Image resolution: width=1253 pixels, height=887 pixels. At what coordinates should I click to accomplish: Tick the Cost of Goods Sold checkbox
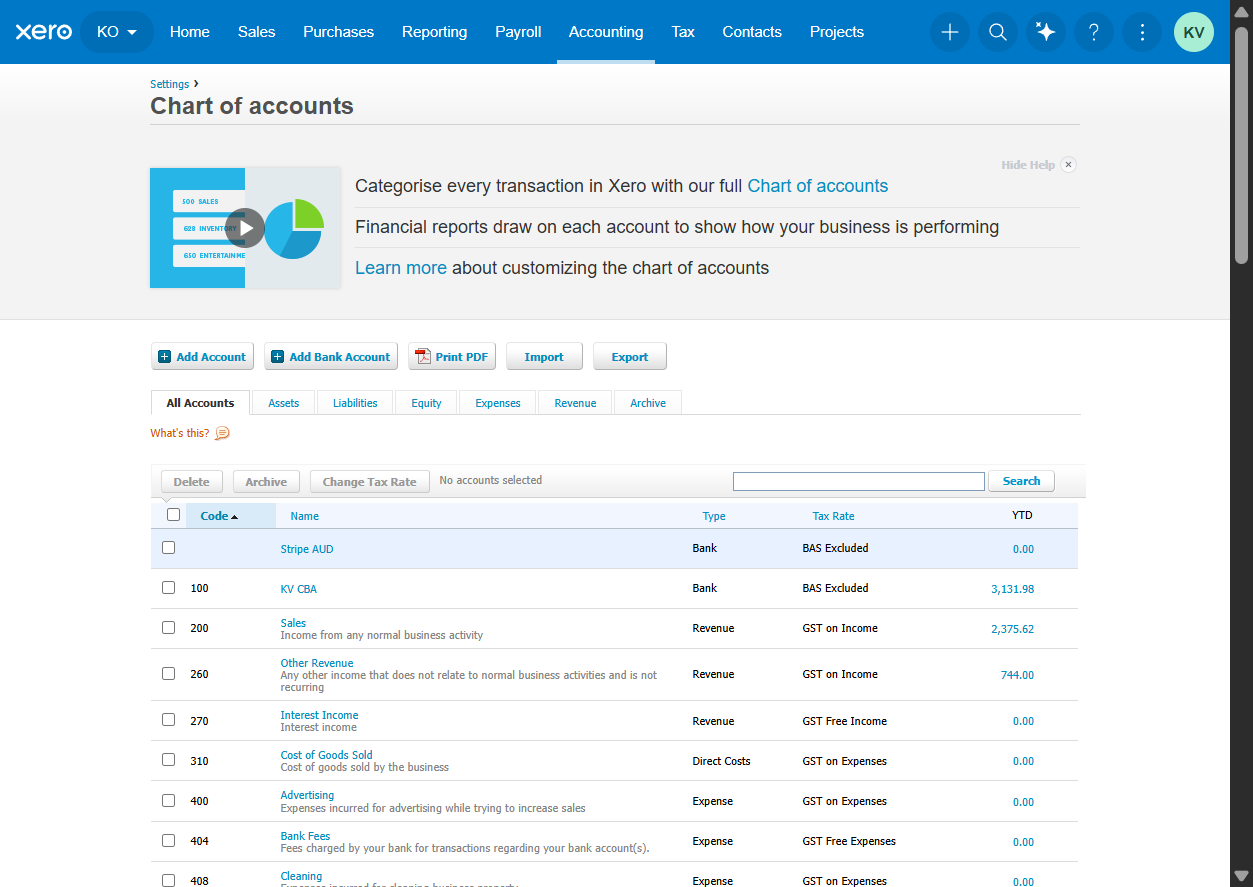coord(168,760)
